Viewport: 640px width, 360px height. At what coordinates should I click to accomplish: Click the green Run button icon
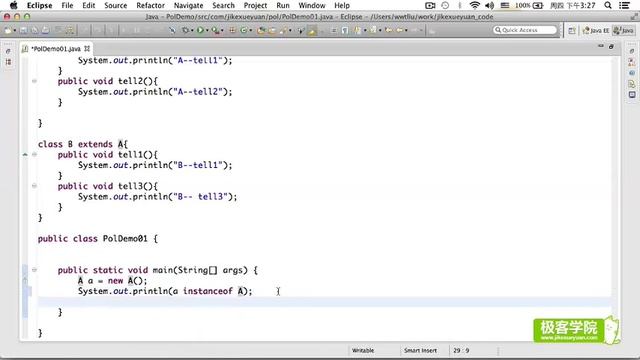pos(200,30)
